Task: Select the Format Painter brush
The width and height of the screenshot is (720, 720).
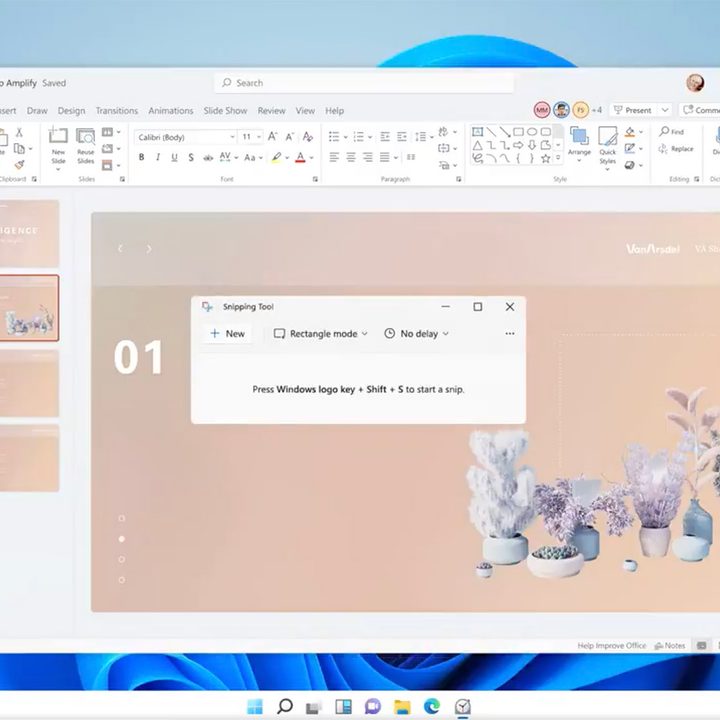Action: tap(19, 164)
